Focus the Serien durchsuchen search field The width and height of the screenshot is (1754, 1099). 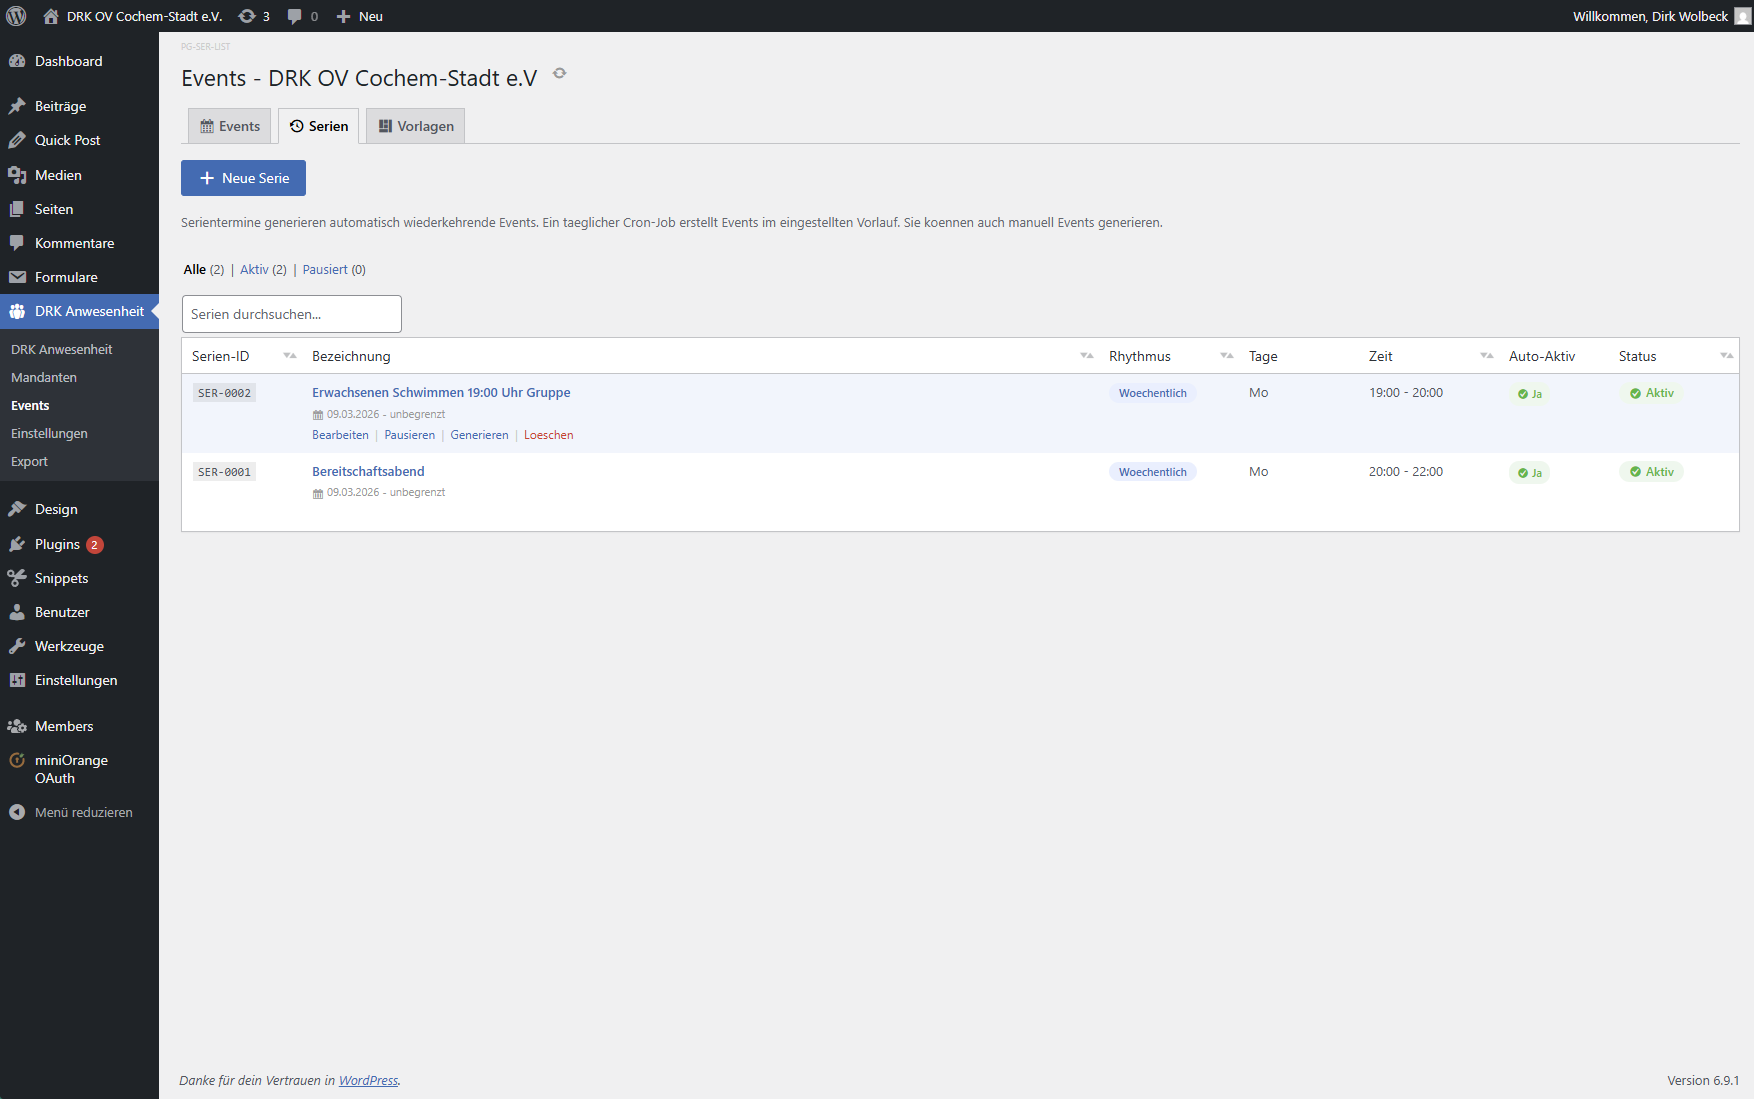292,314
